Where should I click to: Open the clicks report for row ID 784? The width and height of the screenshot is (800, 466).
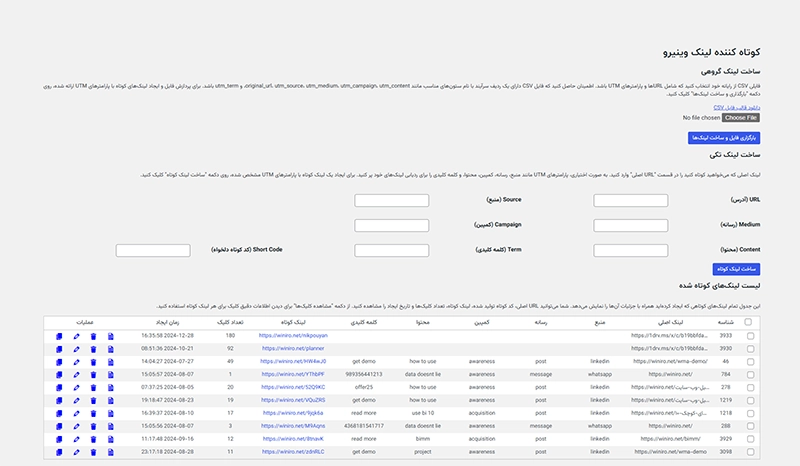(x=111, y=375)
